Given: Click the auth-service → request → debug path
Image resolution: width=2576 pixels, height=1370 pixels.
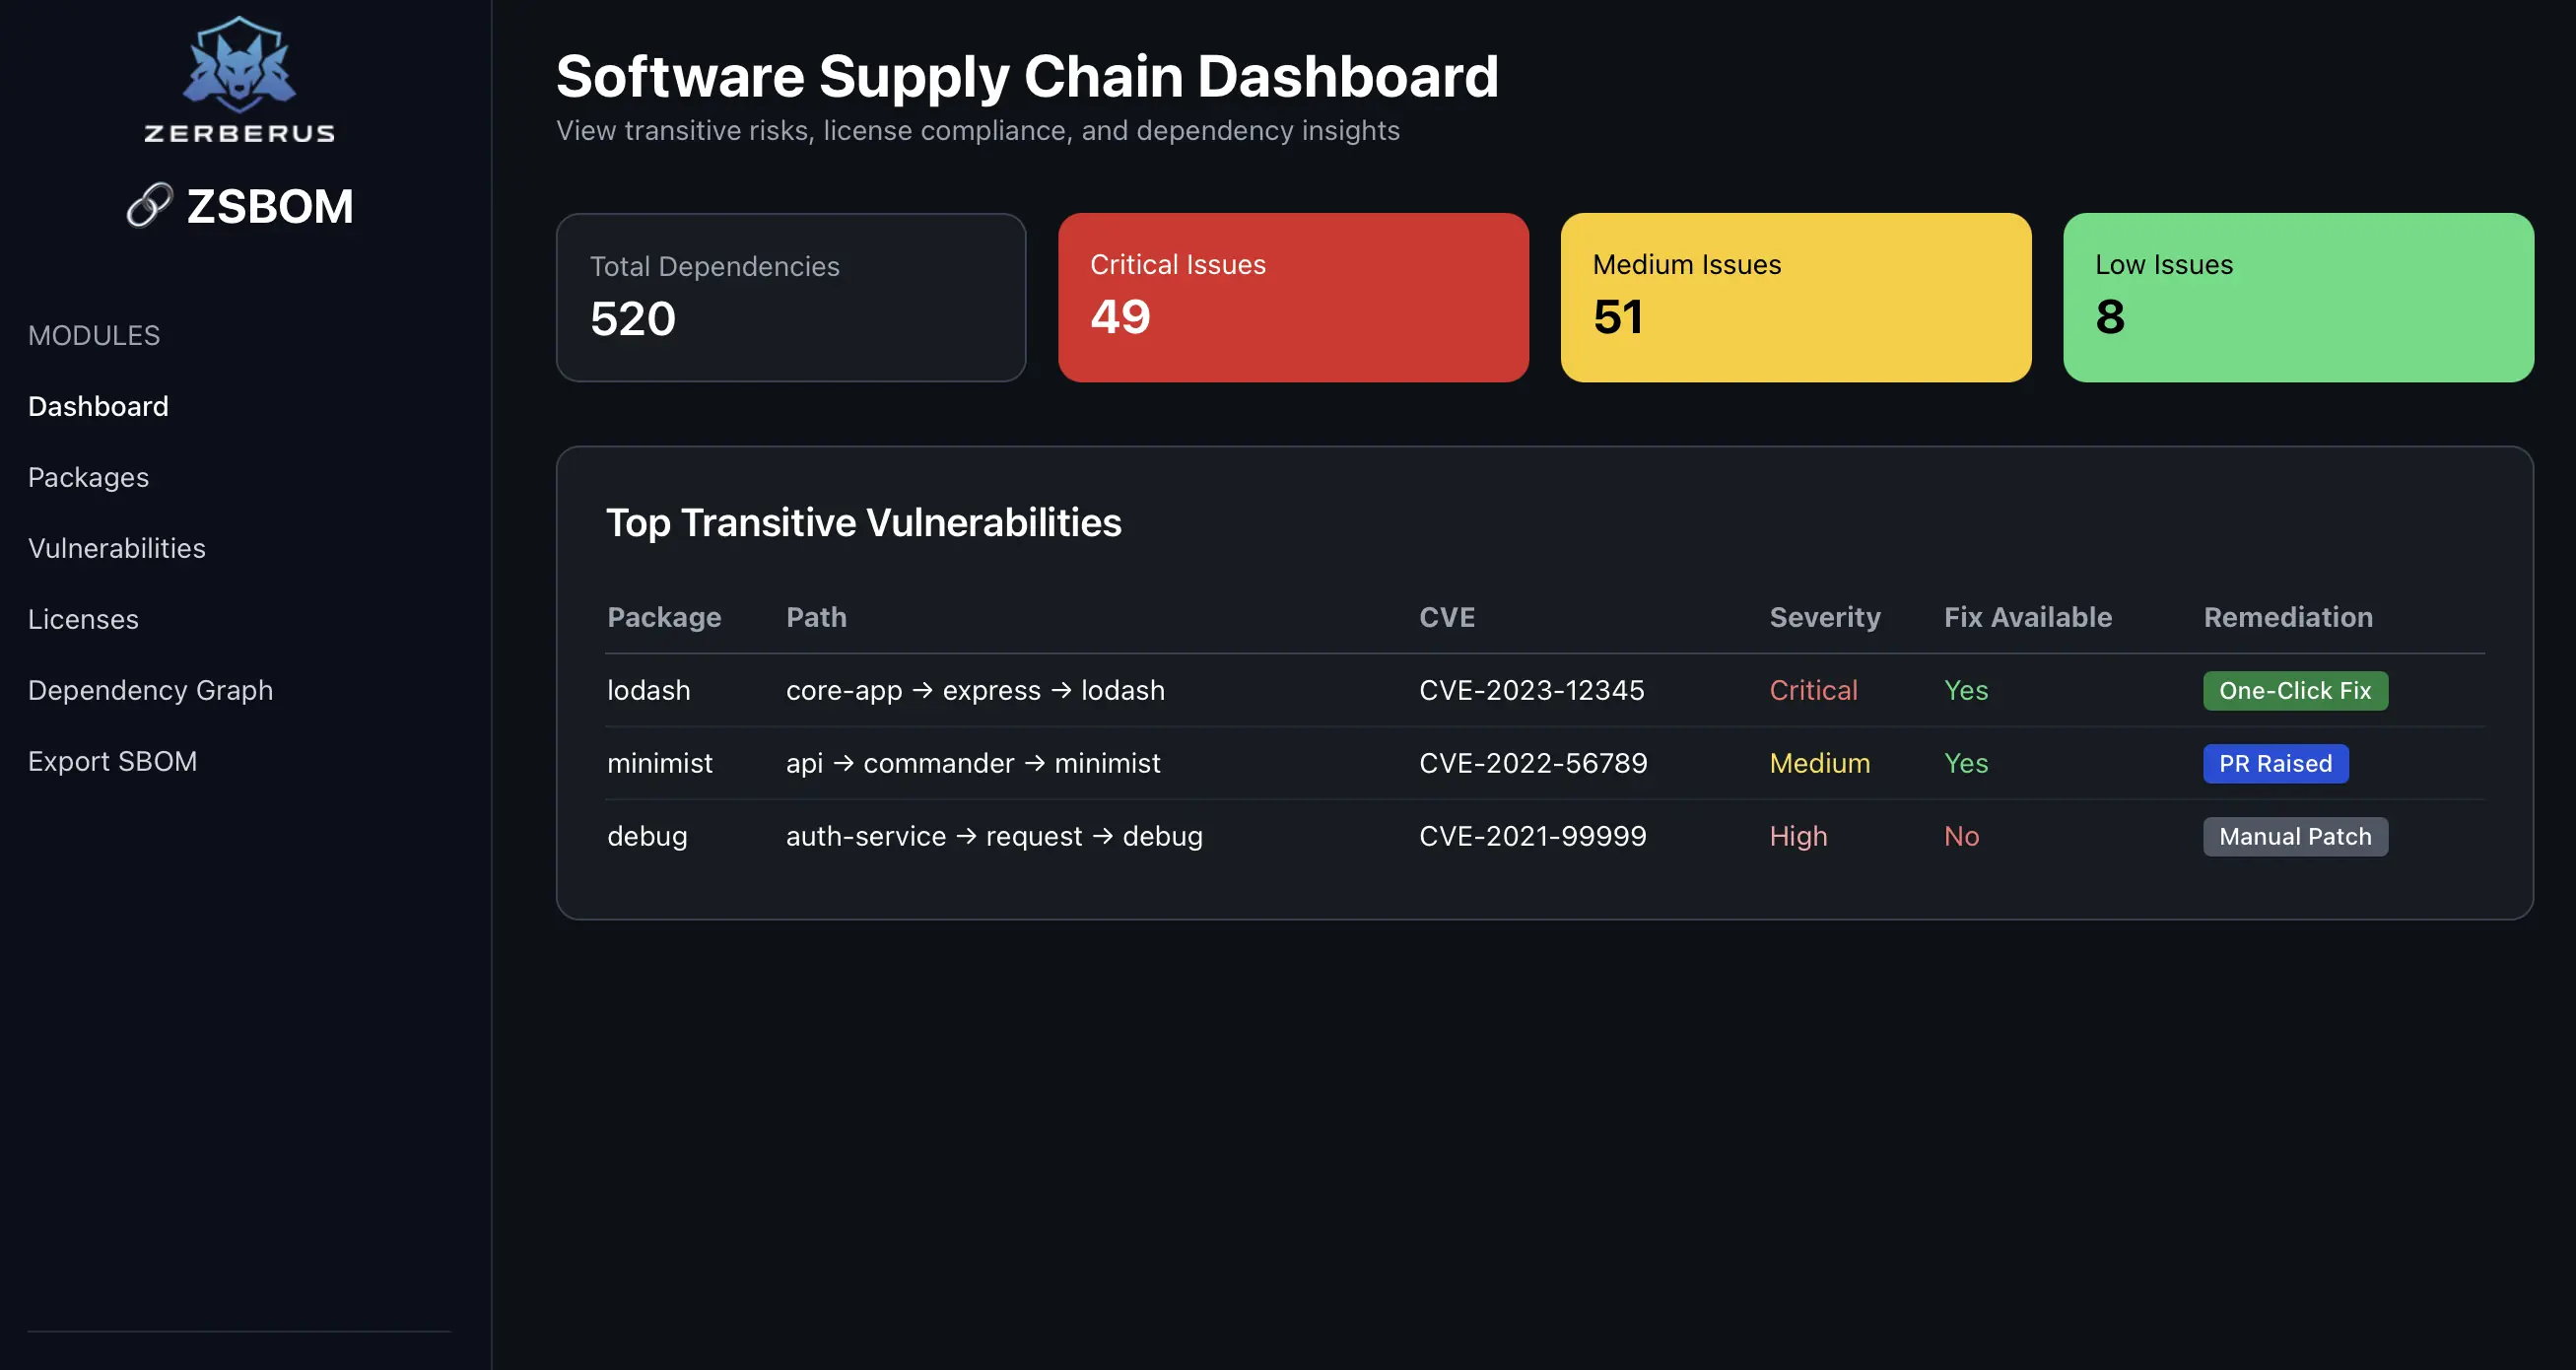Looking at the screenshot, I should click(994, 836).
